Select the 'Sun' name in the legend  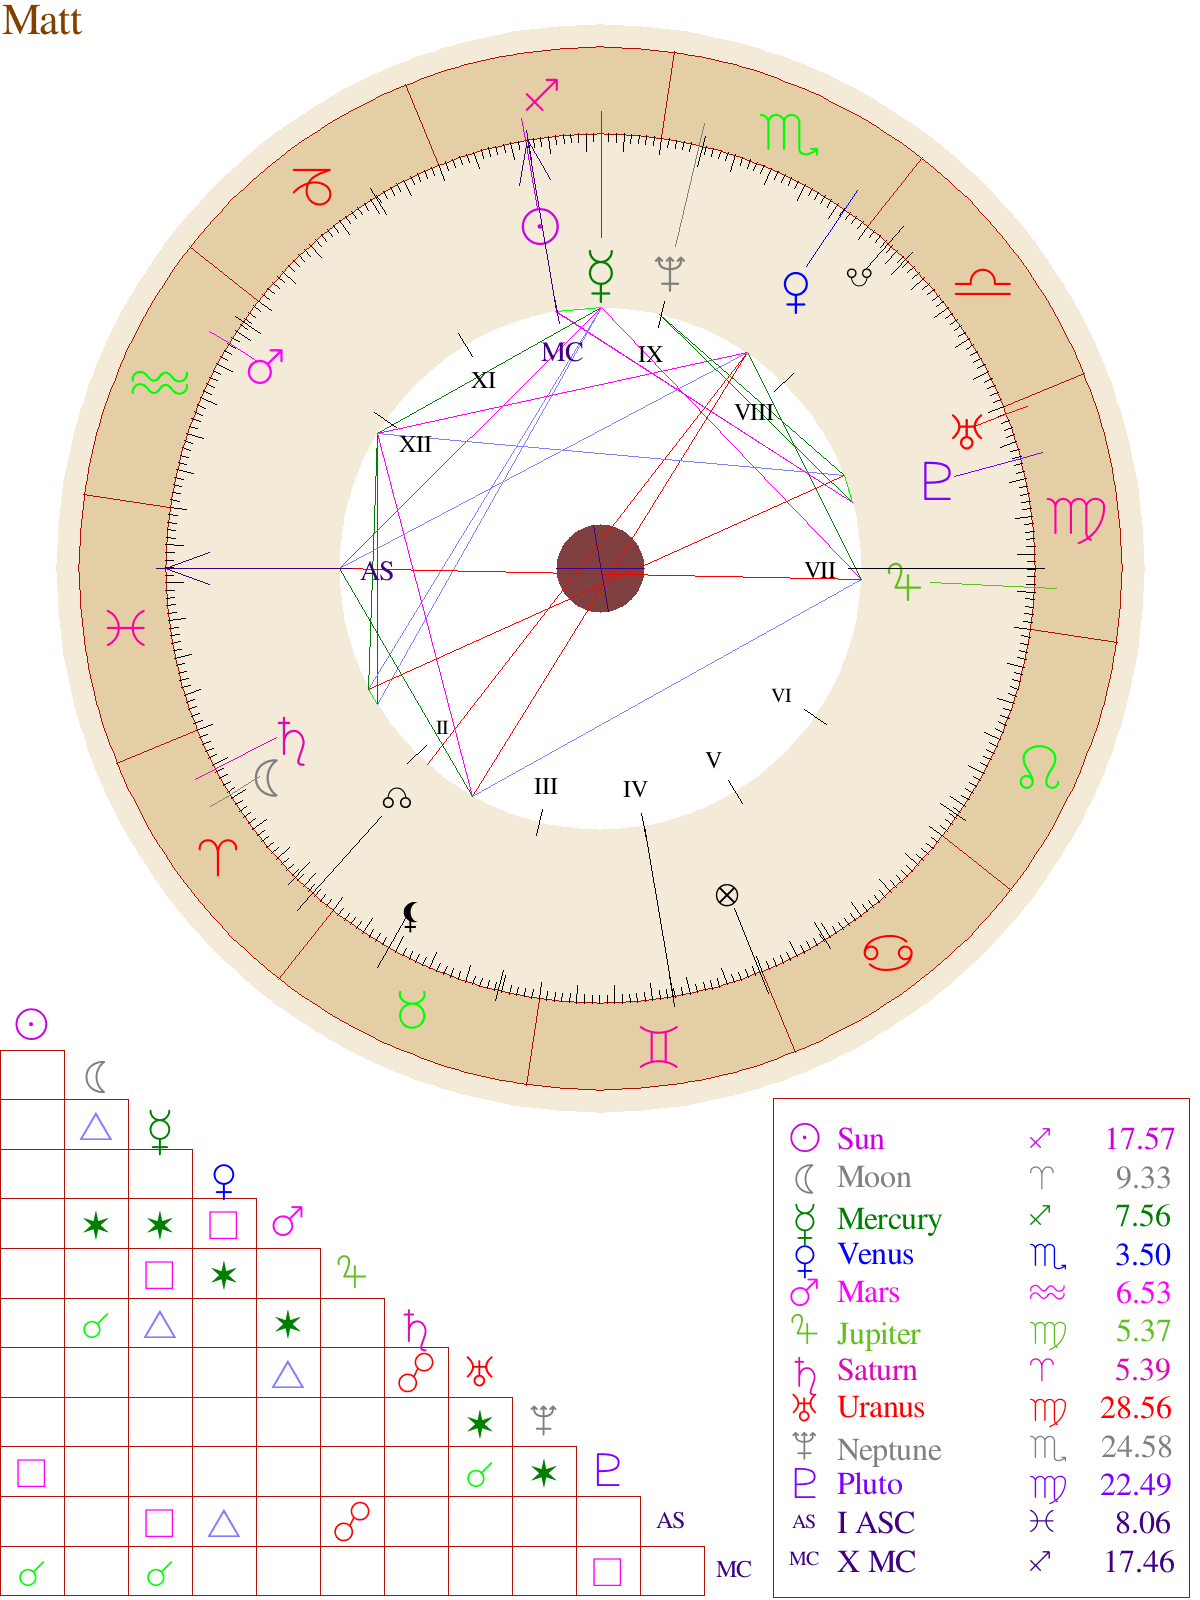pos(861,1140)
